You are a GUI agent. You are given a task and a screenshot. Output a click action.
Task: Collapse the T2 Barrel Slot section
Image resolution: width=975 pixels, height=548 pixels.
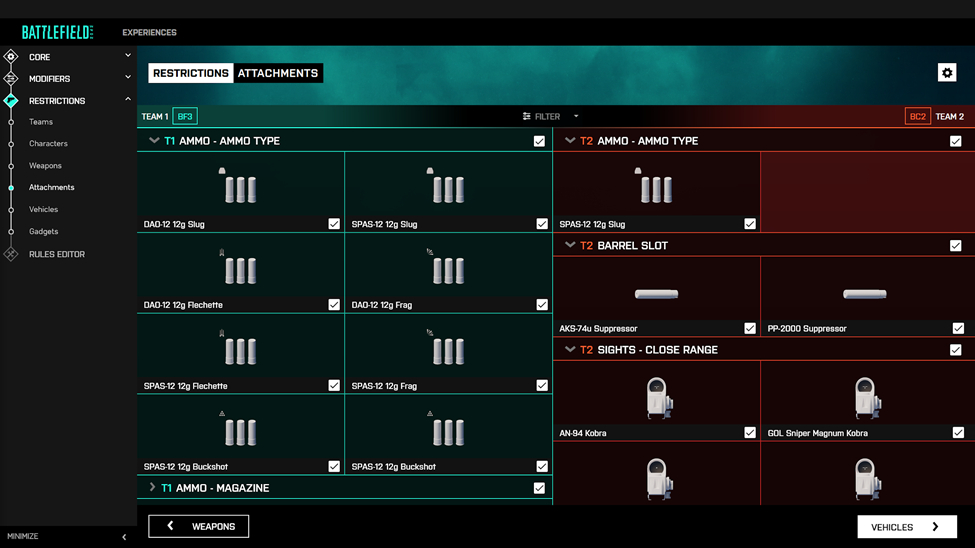click(x=570, y=245)
